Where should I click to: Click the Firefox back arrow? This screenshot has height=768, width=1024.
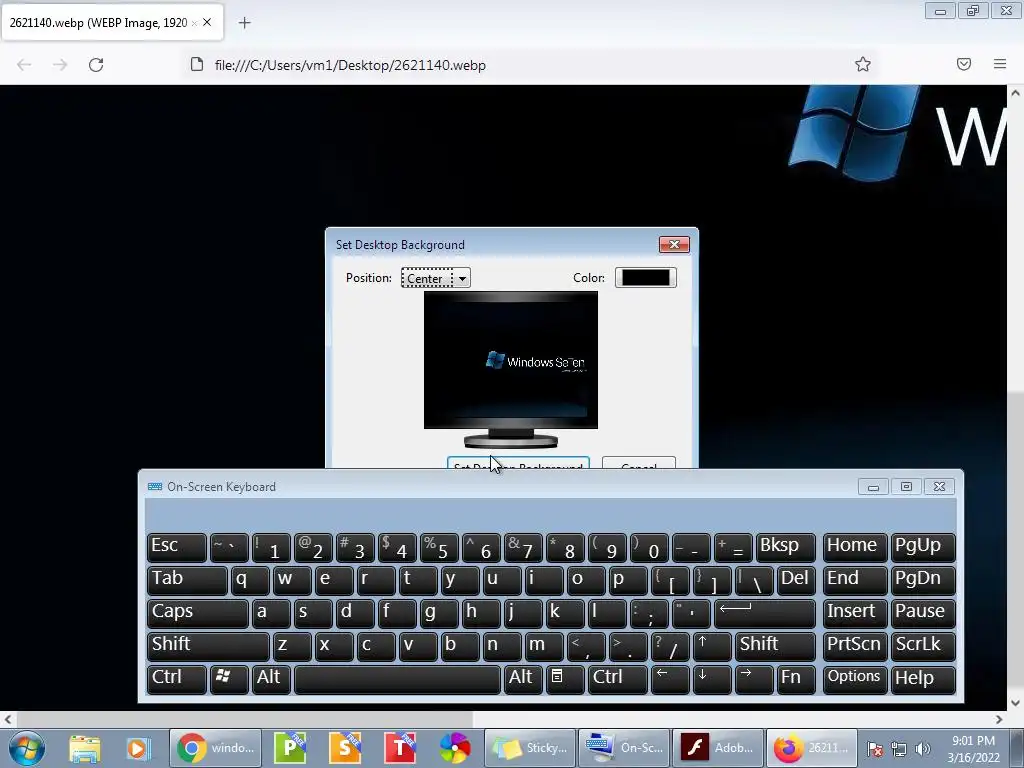(24, 65)
